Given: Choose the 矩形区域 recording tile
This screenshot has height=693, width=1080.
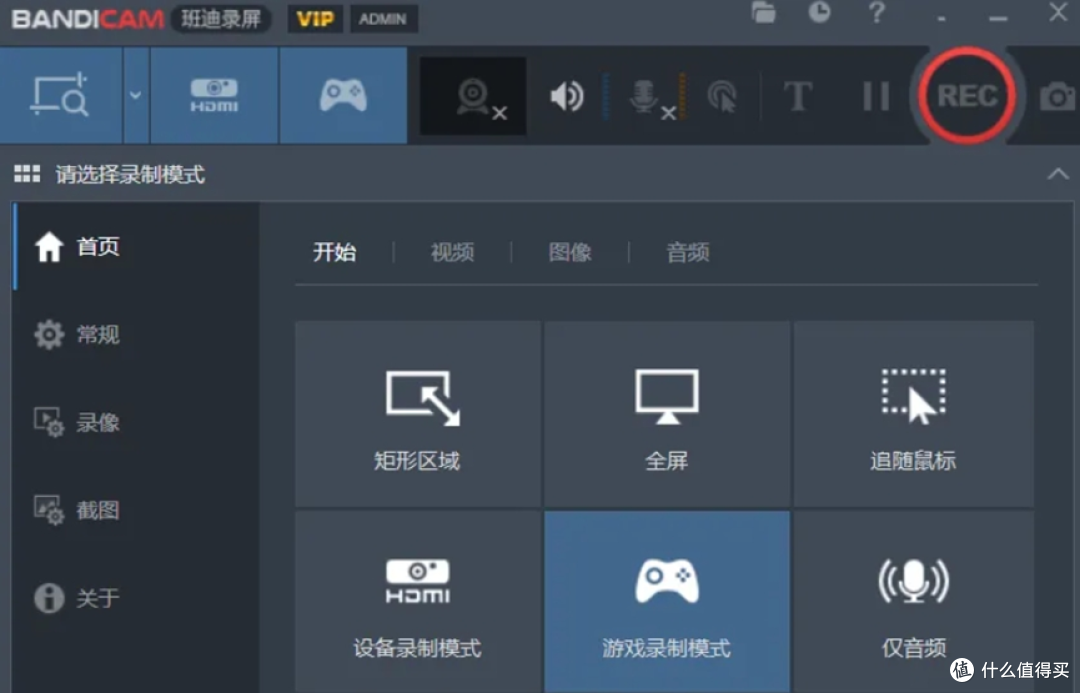Looking at the screenshot, I should point(418,413).
